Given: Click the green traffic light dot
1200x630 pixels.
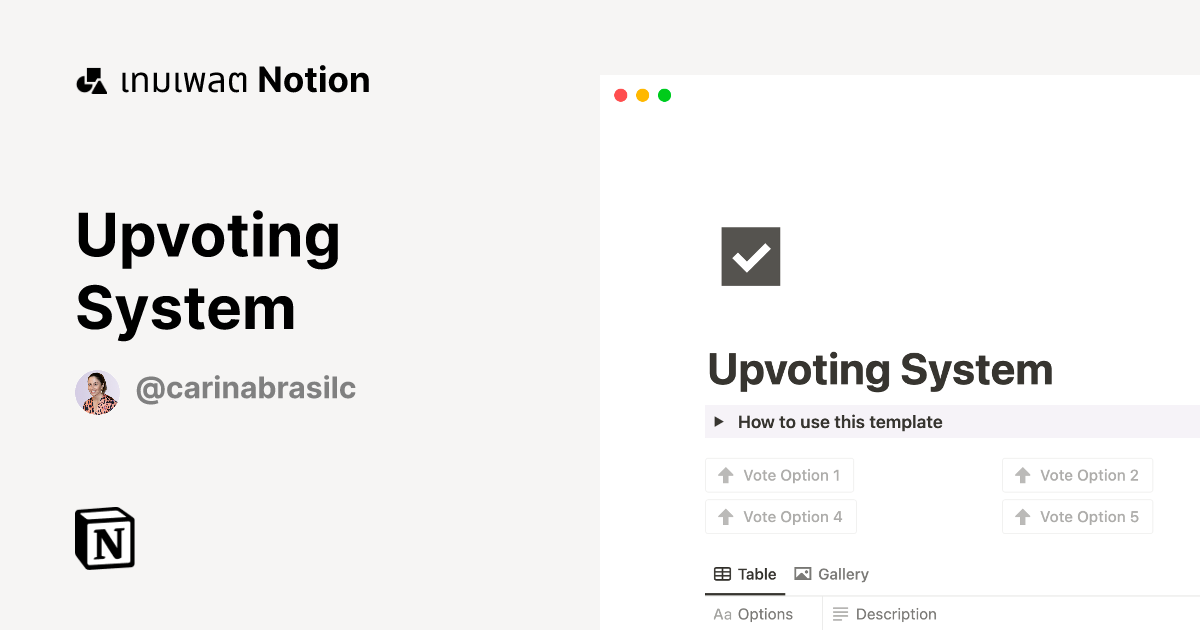Looking at the screenshot, I should [x=663, y=94].
